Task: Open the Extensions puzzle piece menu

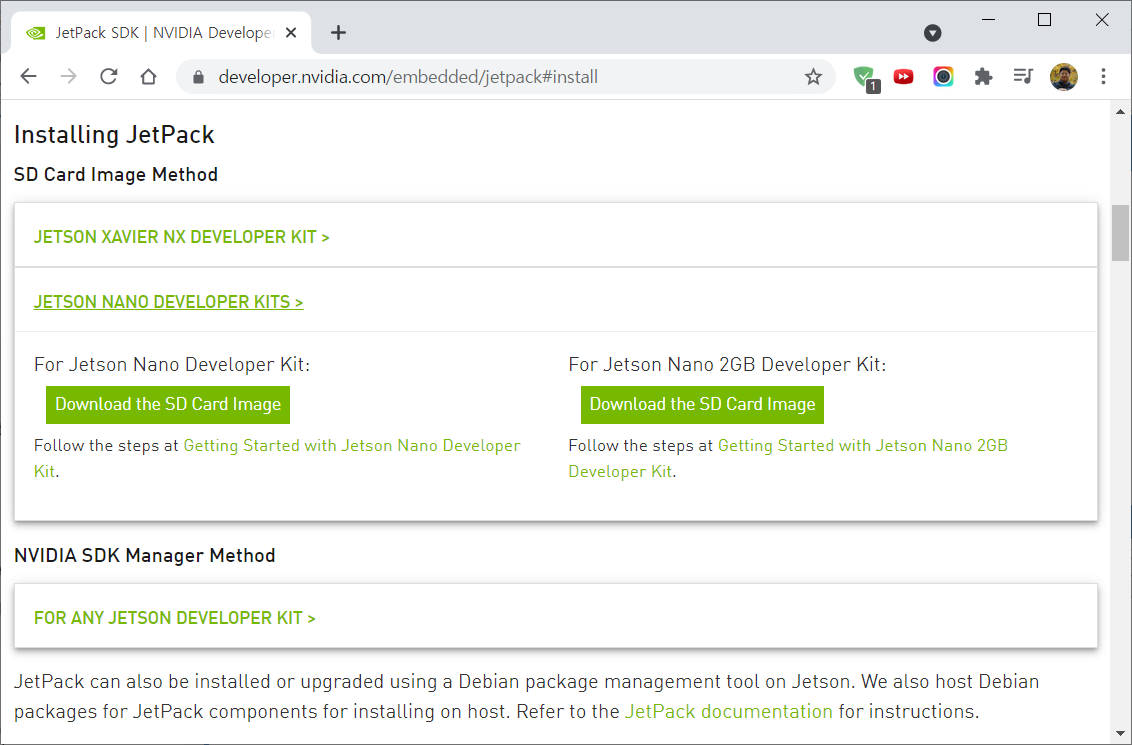Action: [983, 77]
